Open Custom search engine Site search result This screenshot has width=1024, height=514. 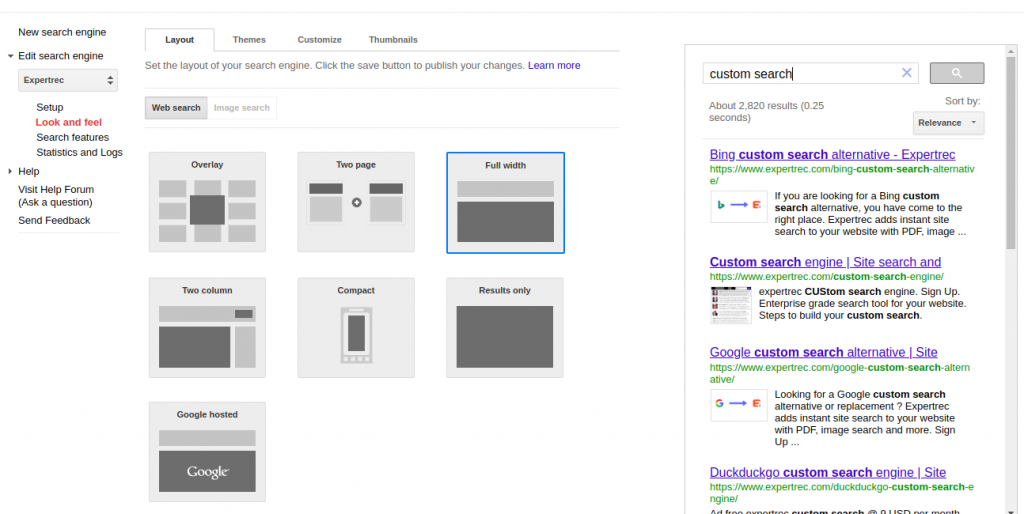coord(825,262)
